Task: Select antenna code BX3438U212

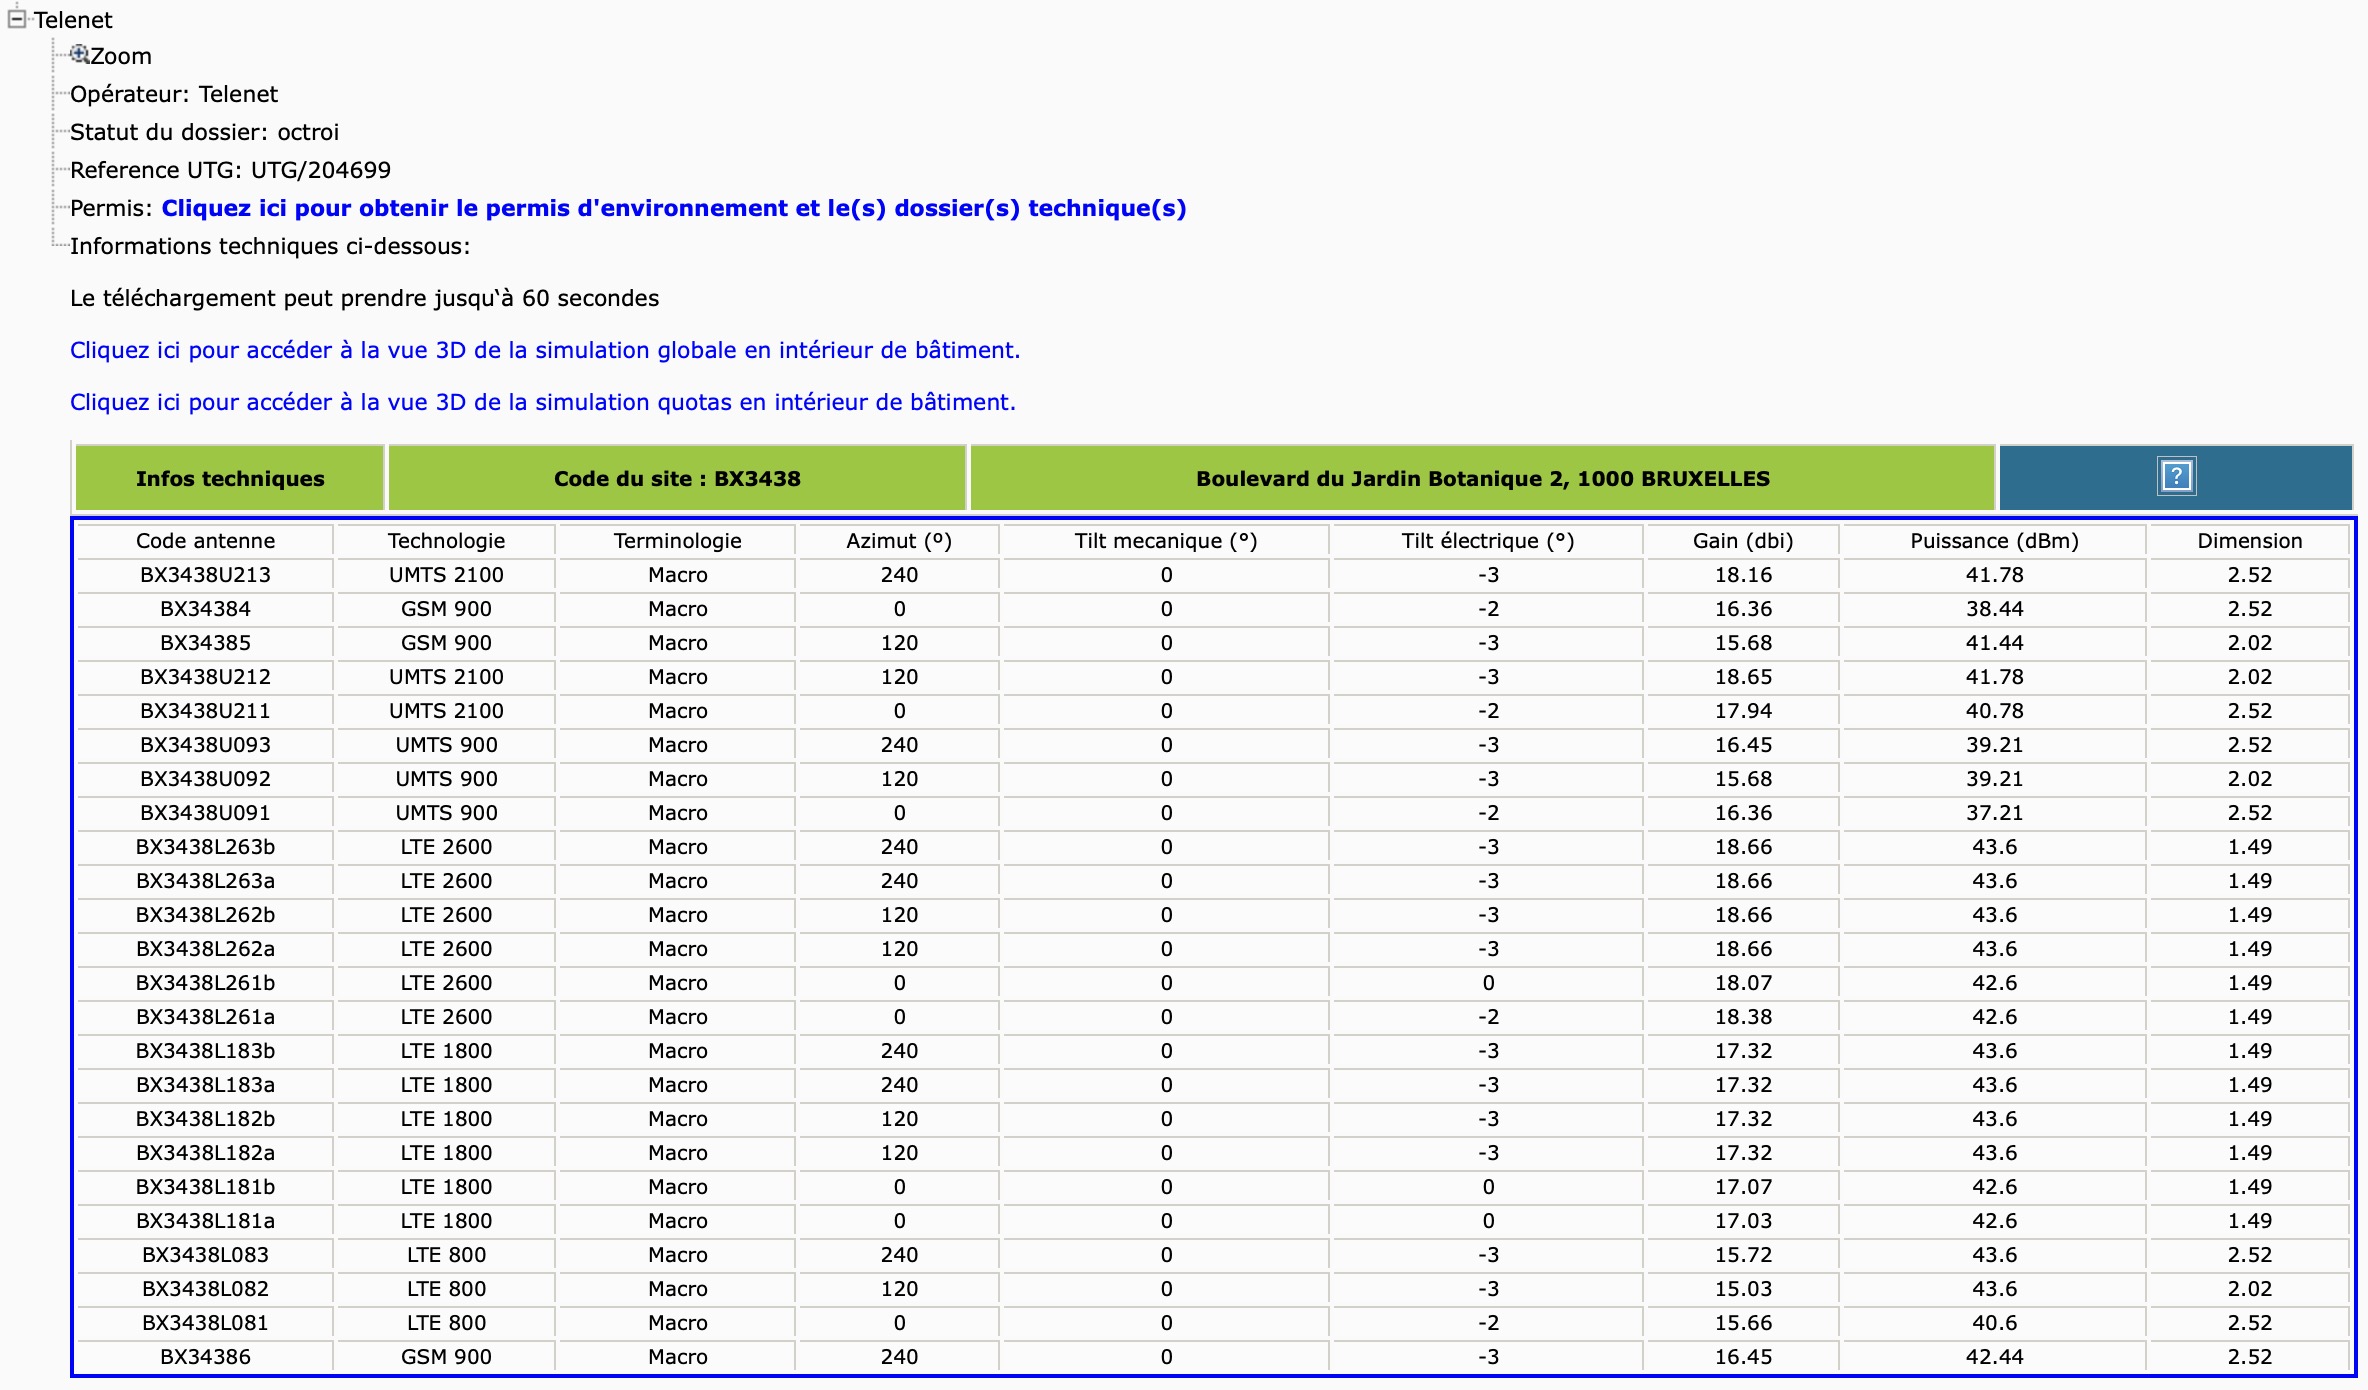Action: pyautogui.click(x=205, y=677)
